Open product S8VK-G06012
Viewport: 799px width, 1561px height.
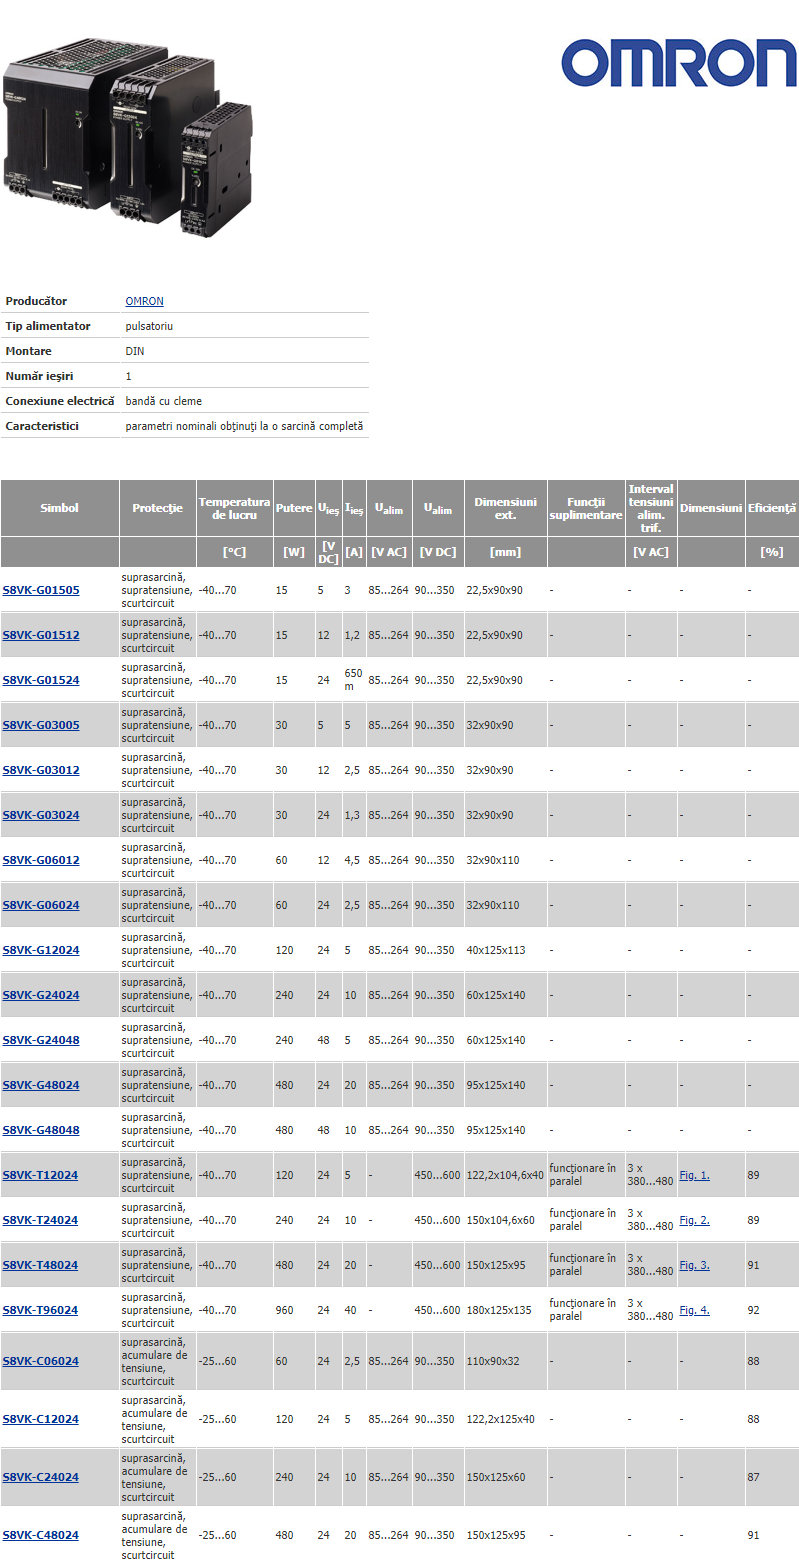click(41, 860)
